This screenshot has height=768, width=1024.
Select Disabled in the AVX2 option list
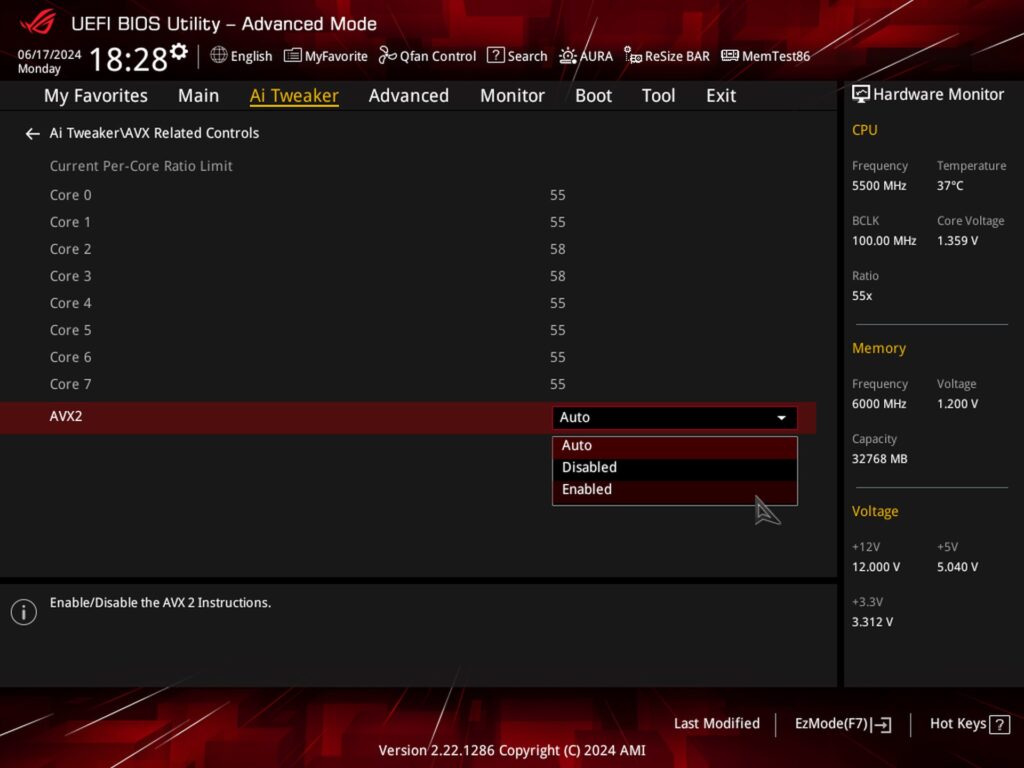(675, 468)
